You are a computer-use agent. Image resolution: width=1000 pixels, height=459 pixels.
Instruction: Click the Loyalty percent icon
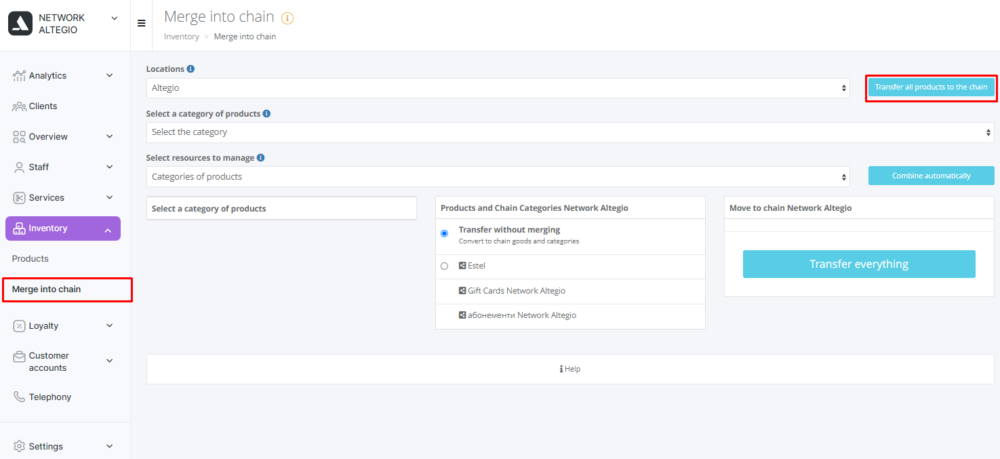click(19, 326)
